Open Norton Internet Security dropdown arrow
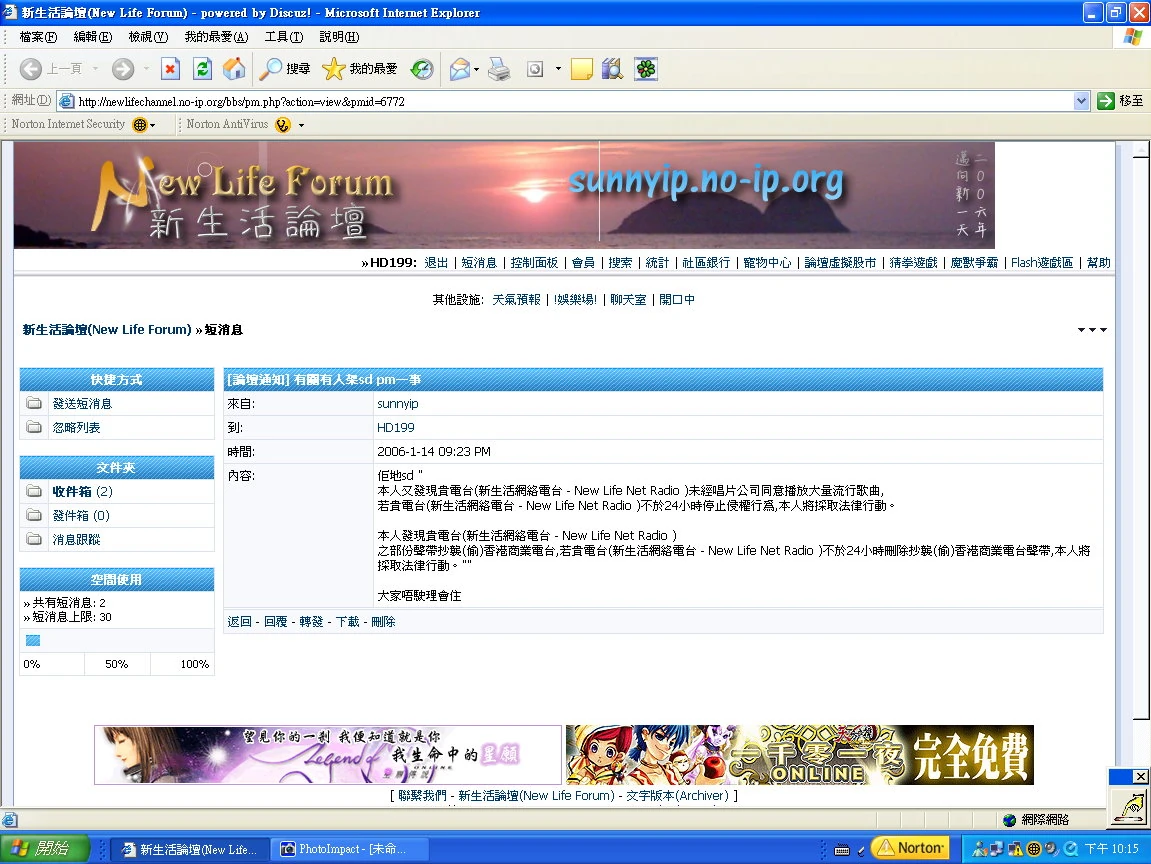Viewport: 1151px width, 864px height. (x=153, y=126)
